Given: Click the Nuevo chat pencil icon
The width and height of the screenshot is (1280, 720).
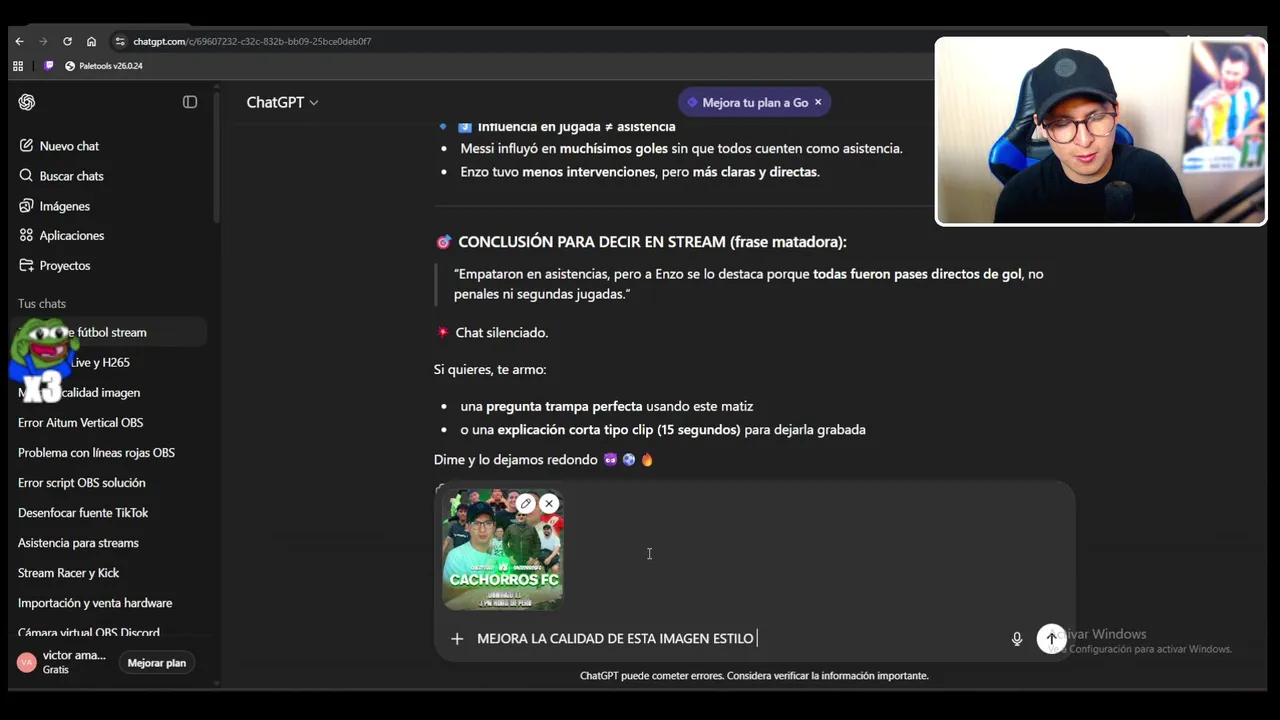Looking at the screenshot, I should (x=27, y=146).
